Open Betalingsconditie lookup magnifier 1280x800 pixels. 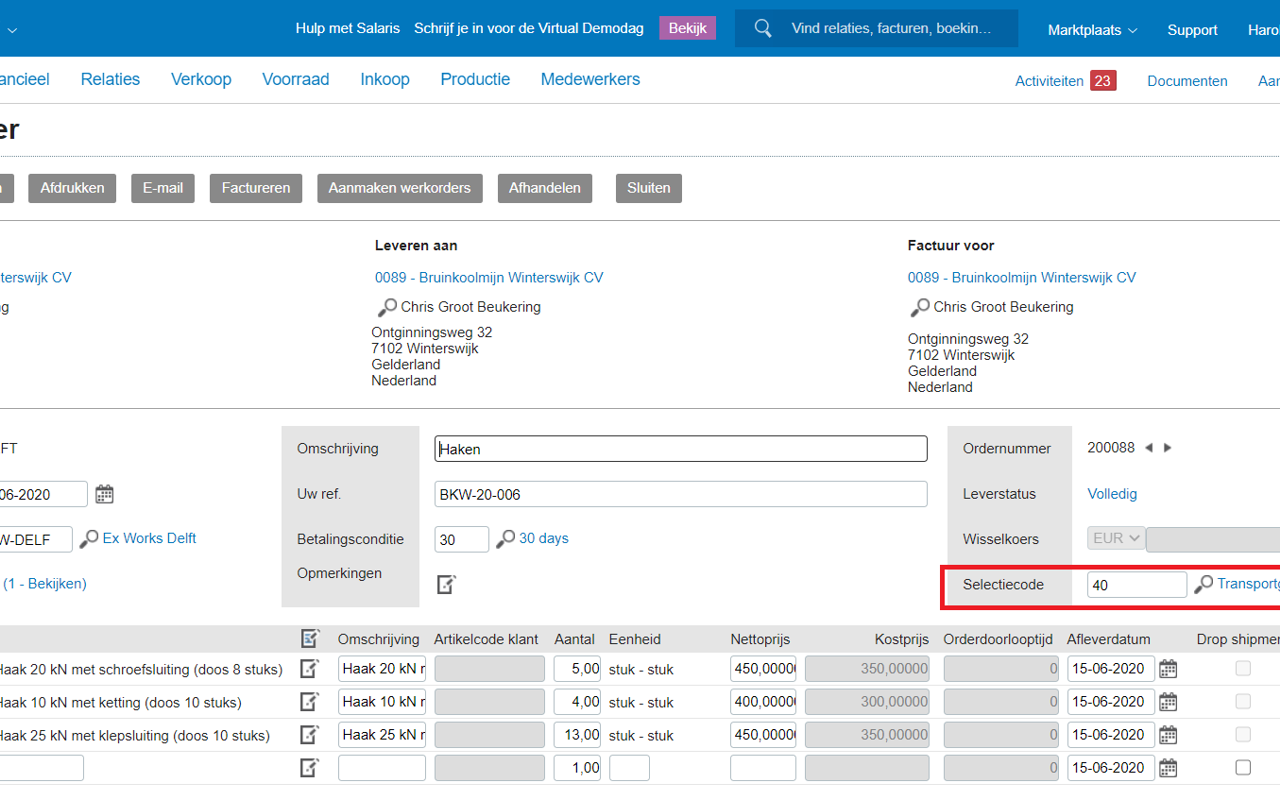[x=506, y=539]
